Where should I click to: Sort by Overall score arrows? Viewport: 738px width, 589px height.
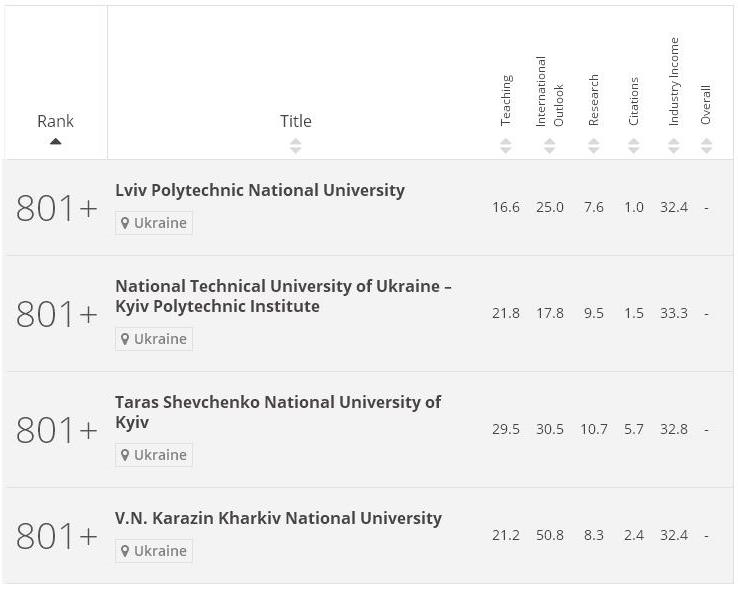point(706,146)
